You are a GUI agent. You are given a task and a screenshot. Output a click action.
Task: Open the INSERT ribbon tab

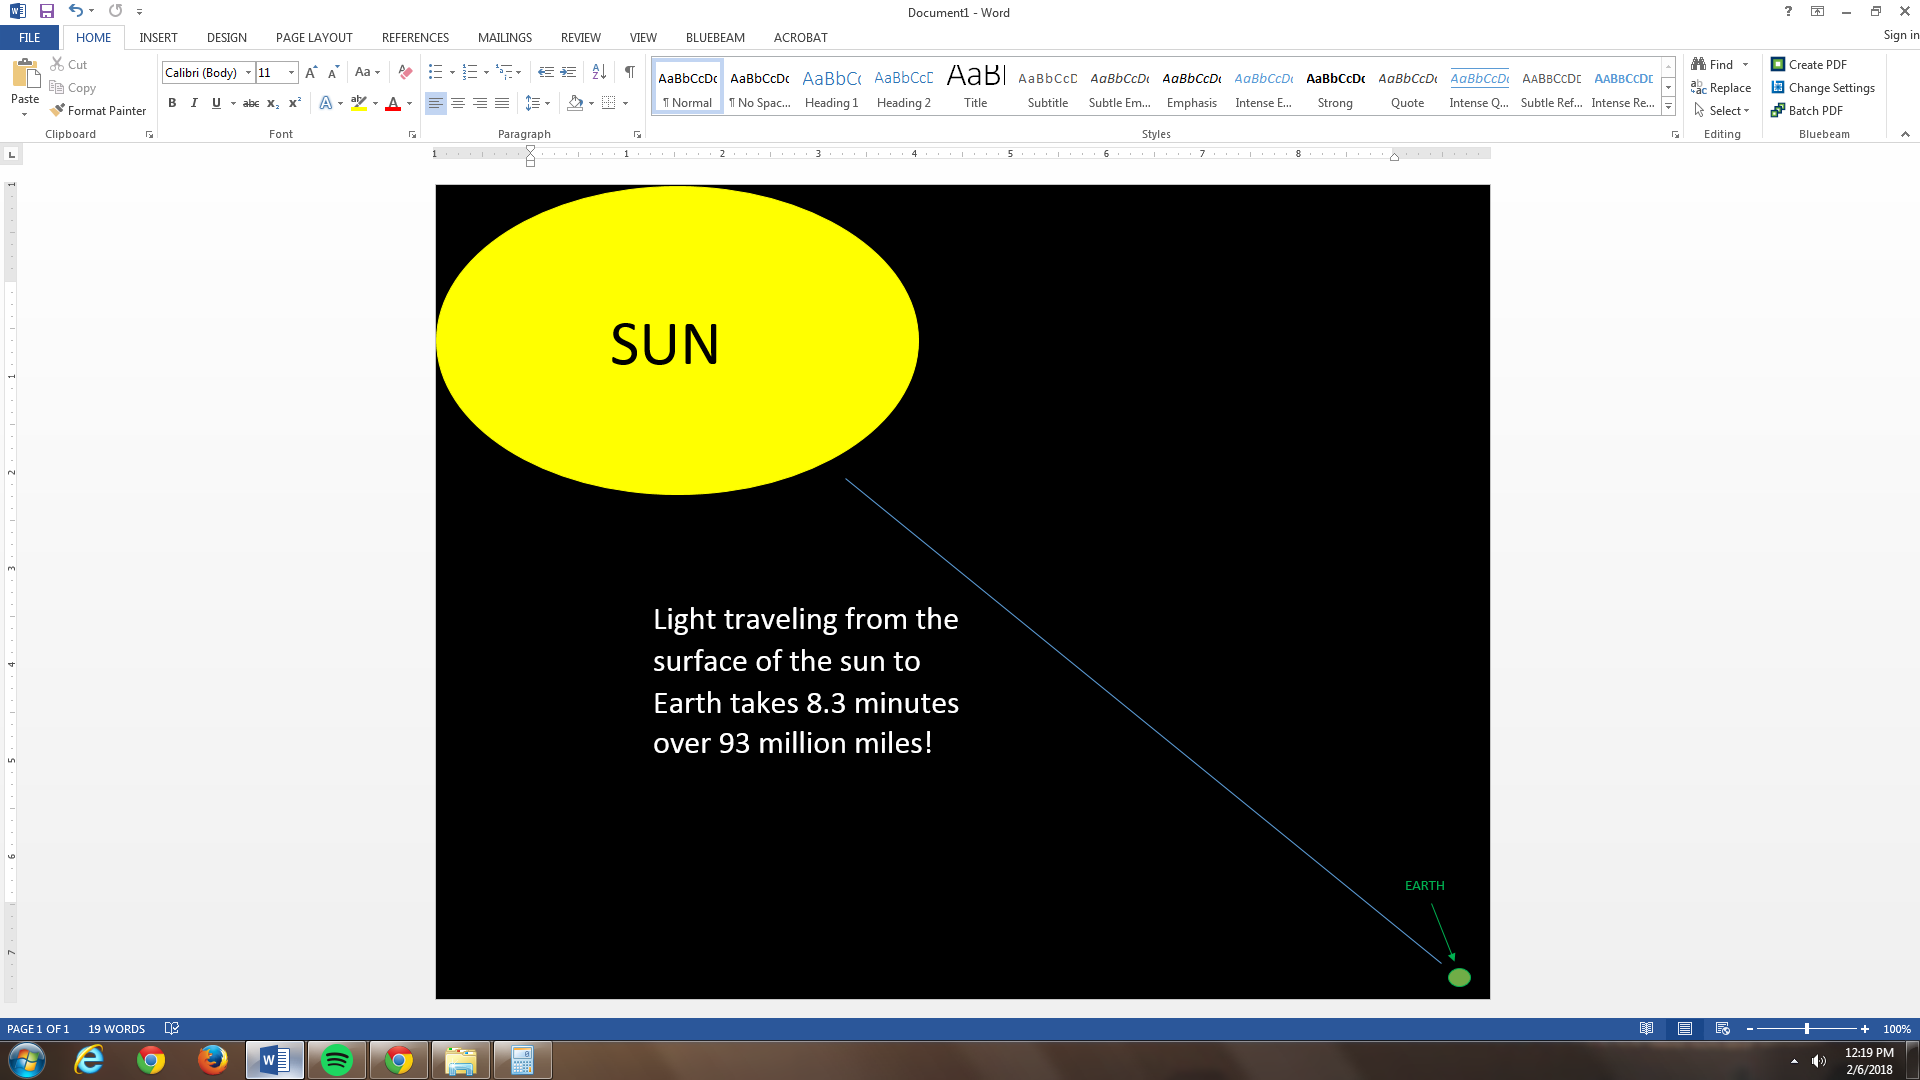click(158, 37)
